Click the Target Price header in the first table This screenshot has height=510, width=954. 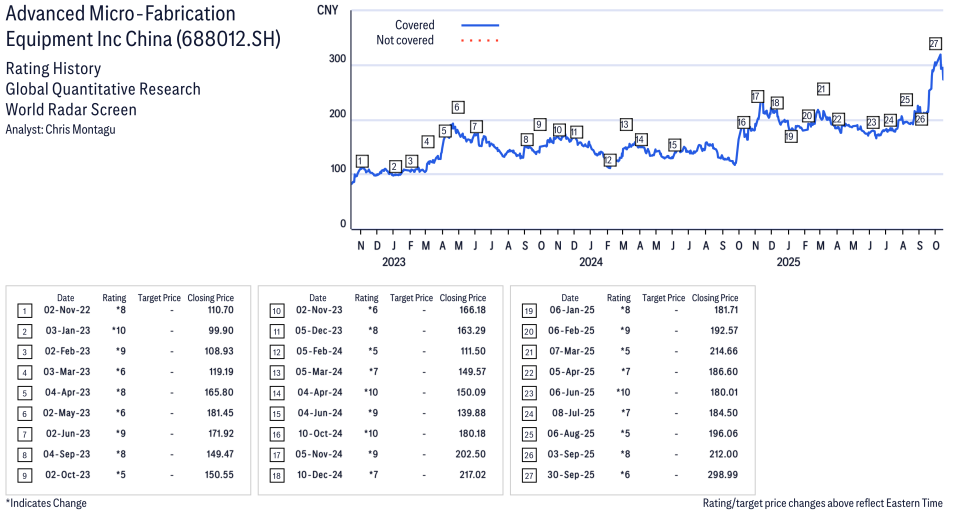click(159, 298)
